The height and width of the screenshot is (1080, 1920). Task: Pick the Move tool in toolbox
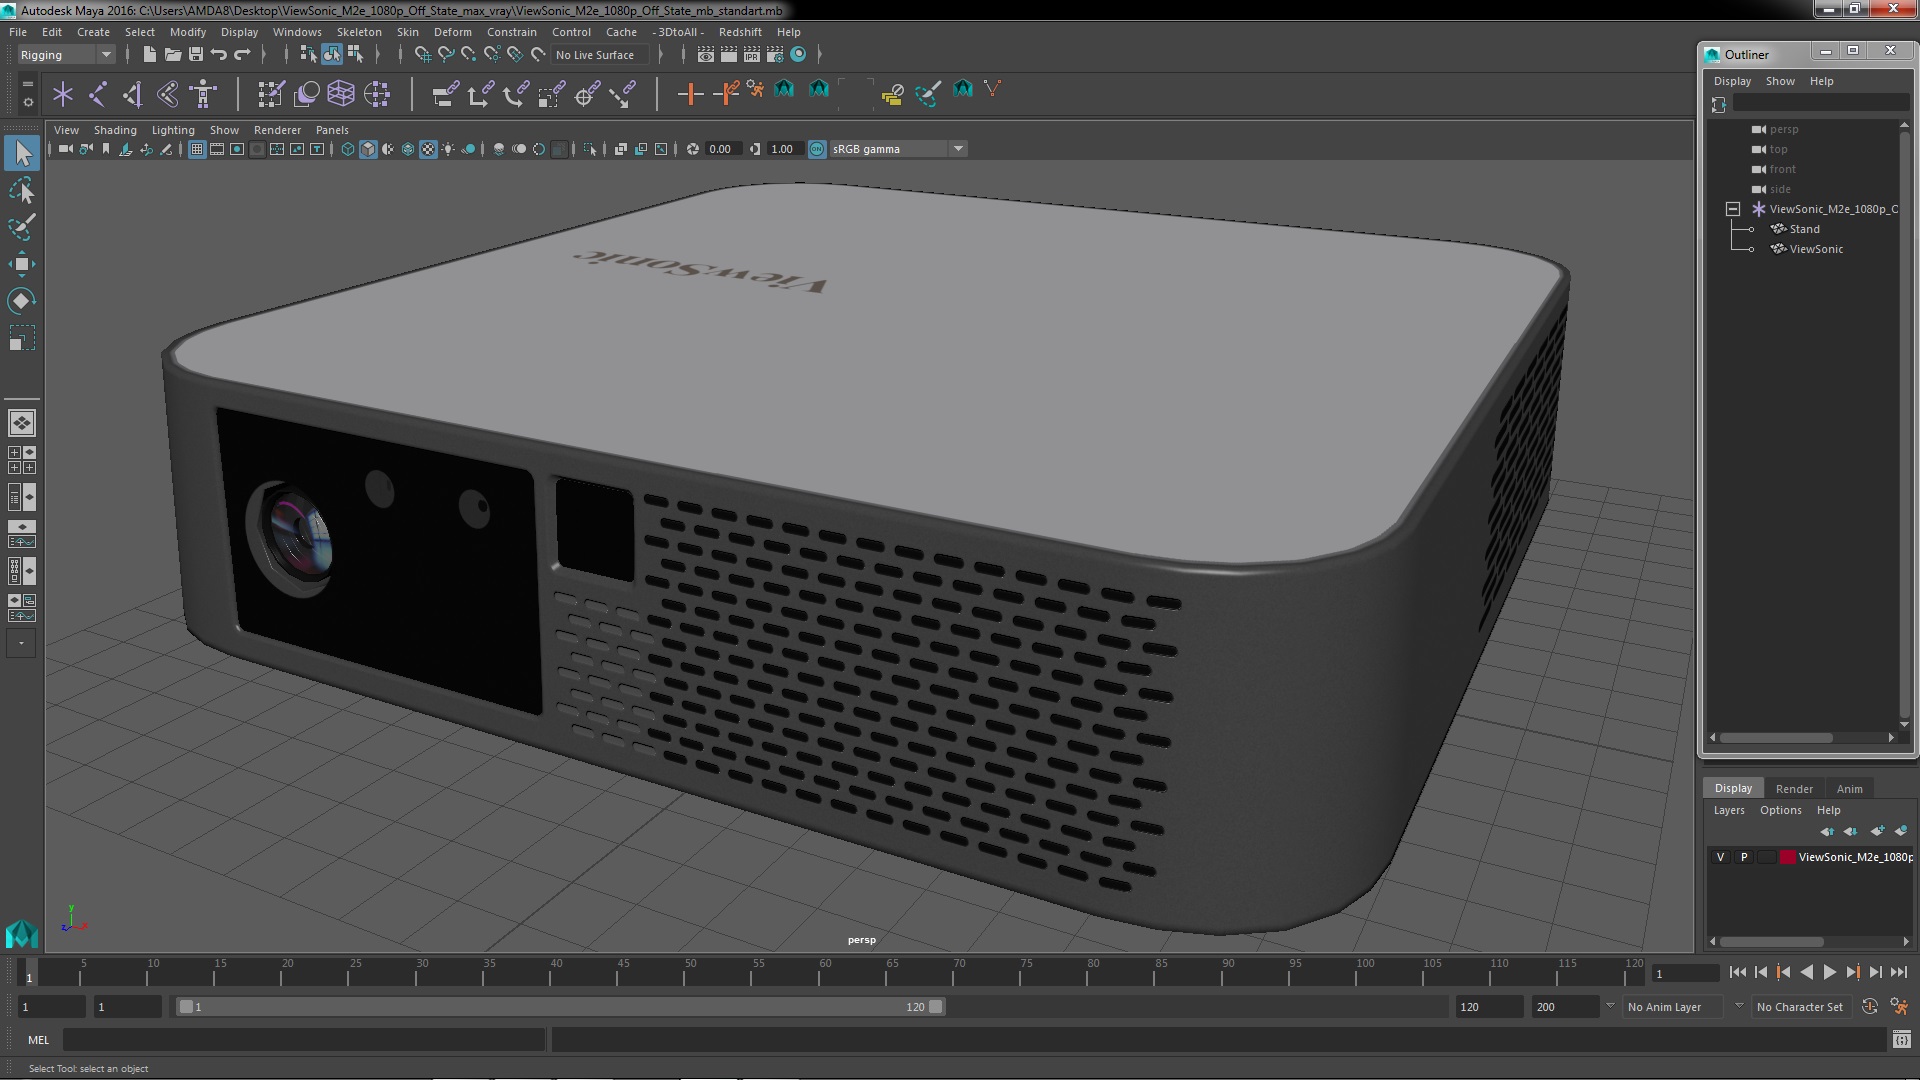coord(22,264)
